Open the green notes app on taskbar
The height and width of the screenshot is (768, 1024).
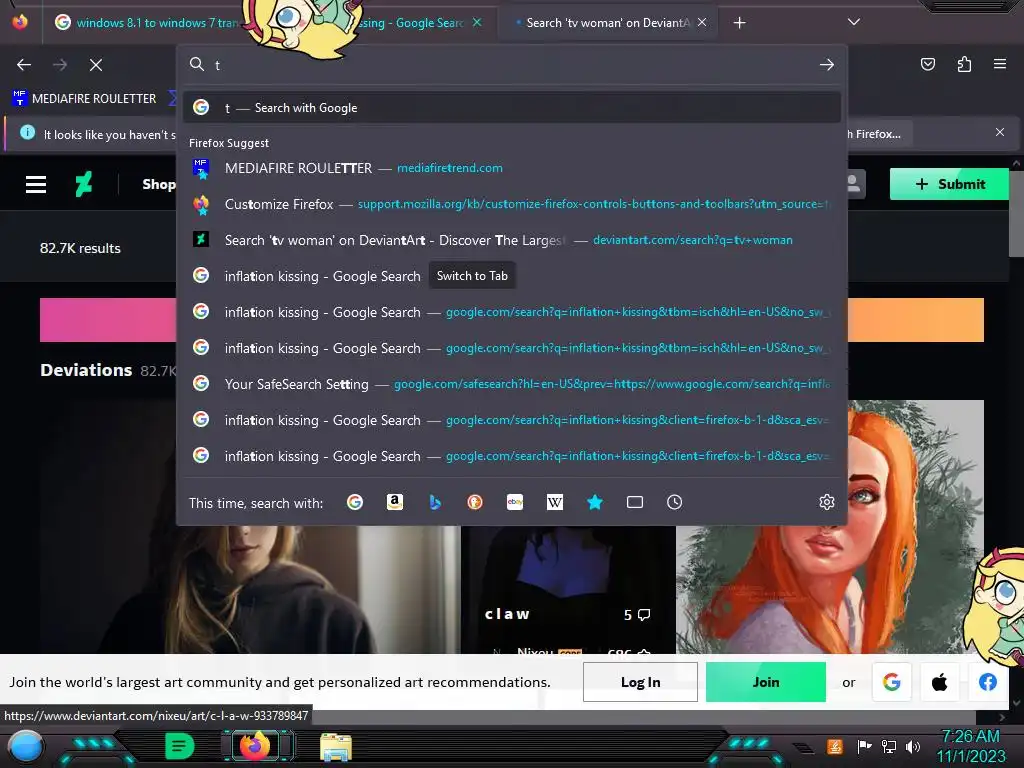(x=180, y=746)
